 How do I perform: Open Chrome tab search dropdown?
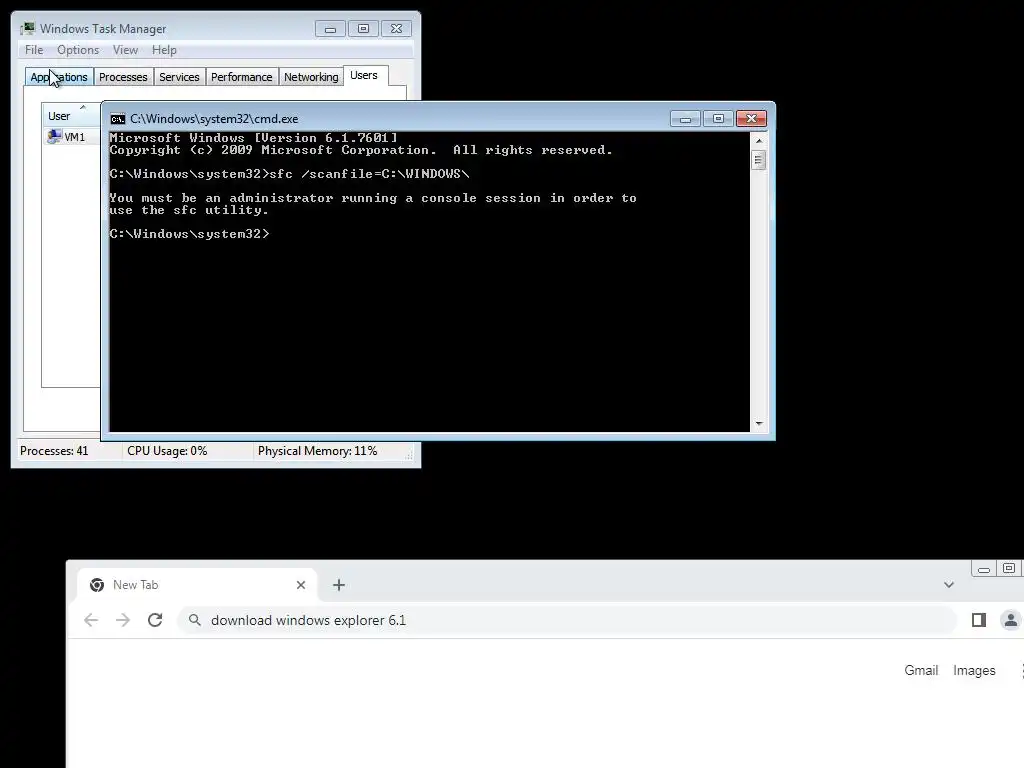pos(949,585)
